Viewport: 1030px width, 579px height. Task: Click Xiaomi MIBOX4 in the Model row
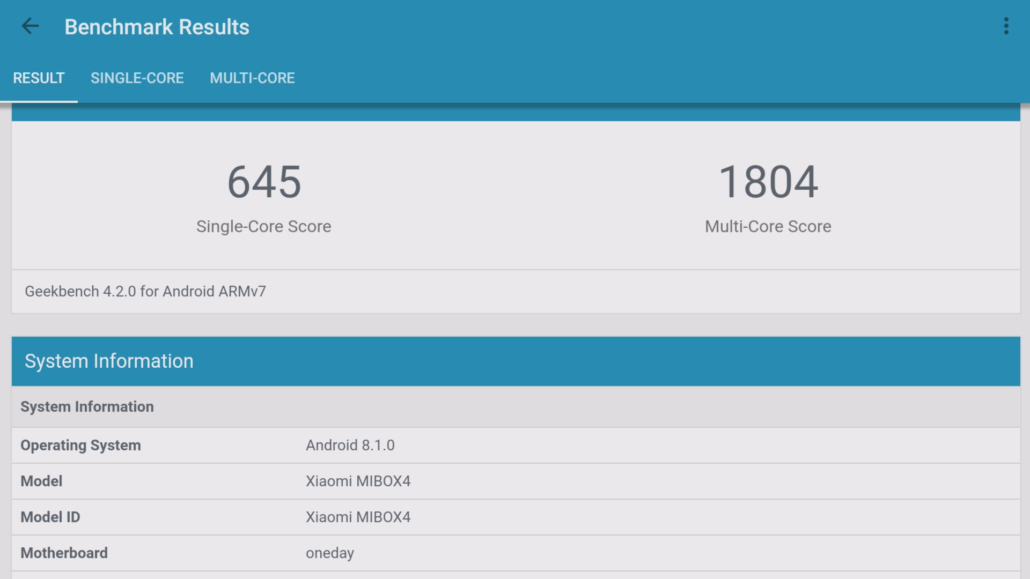coord(358,481)
